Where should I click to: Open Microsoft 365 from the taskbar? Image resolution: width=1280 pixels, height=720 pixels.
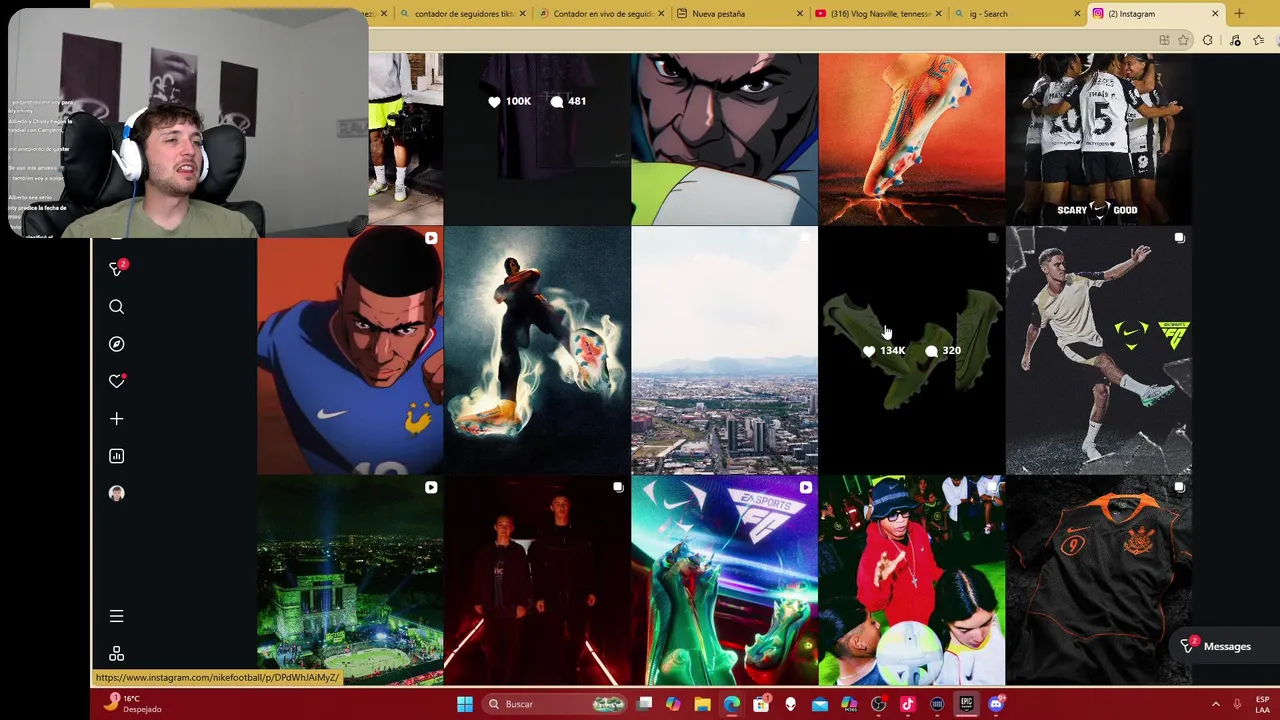[x=849, y=704]
